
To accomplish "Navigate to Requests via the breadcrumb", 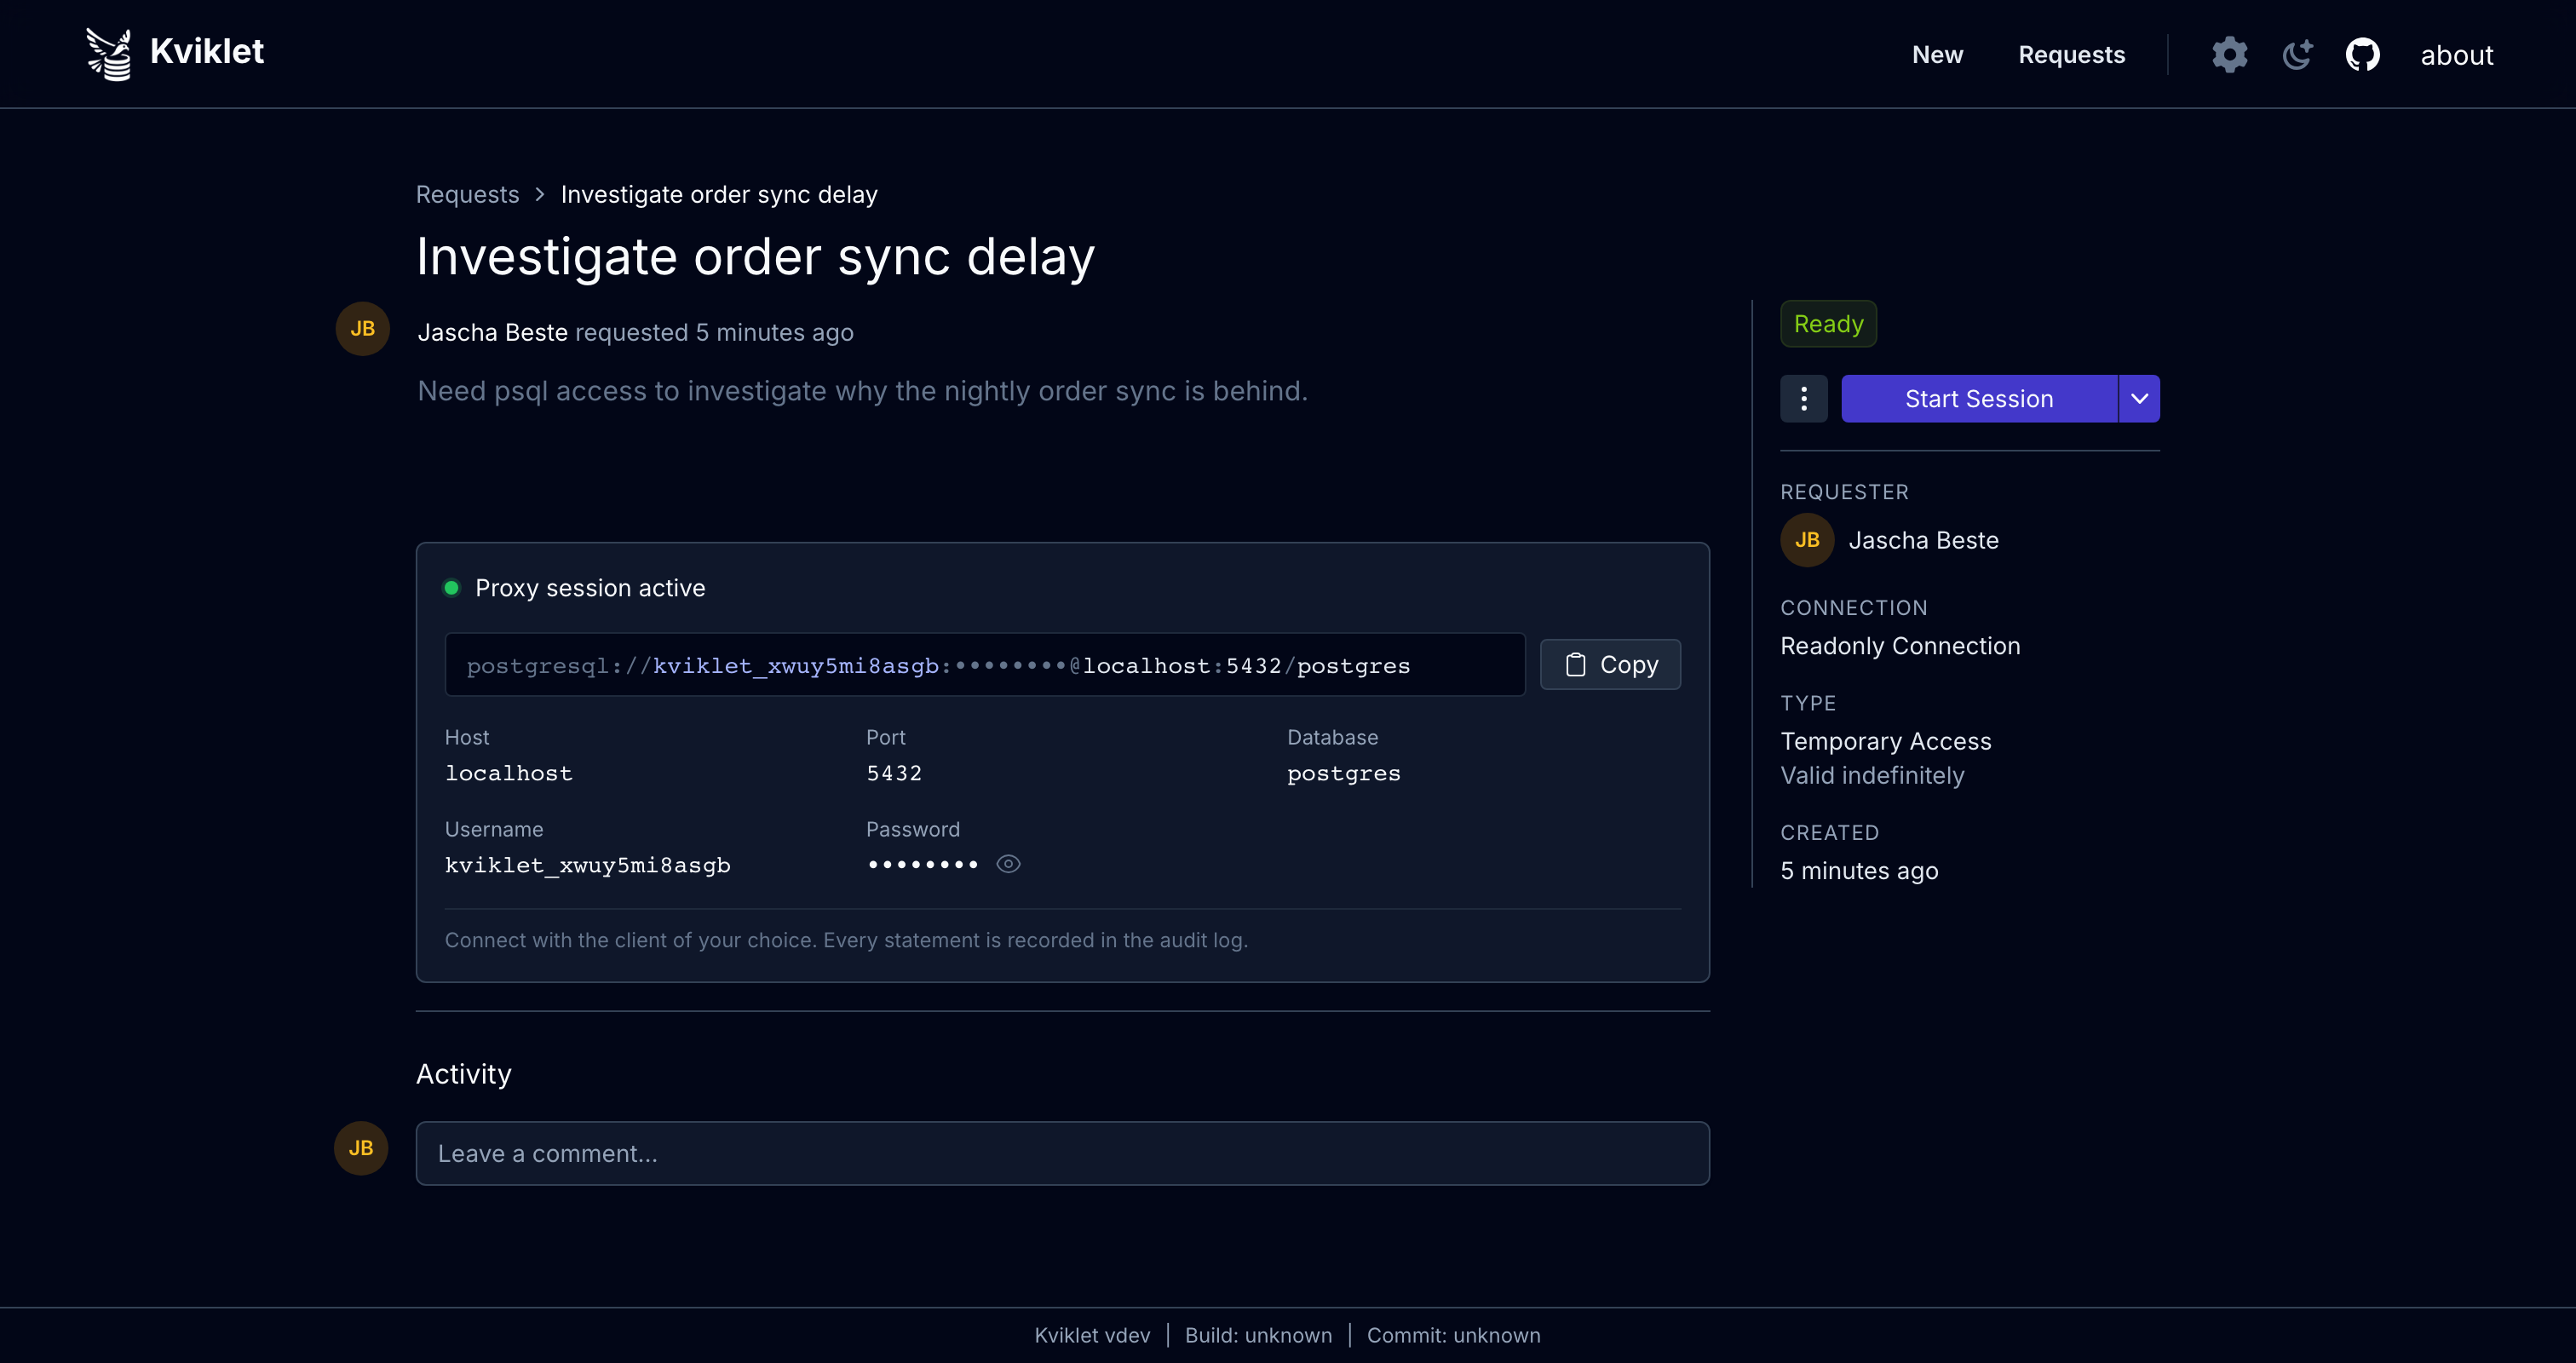I will tap(467, 194).
